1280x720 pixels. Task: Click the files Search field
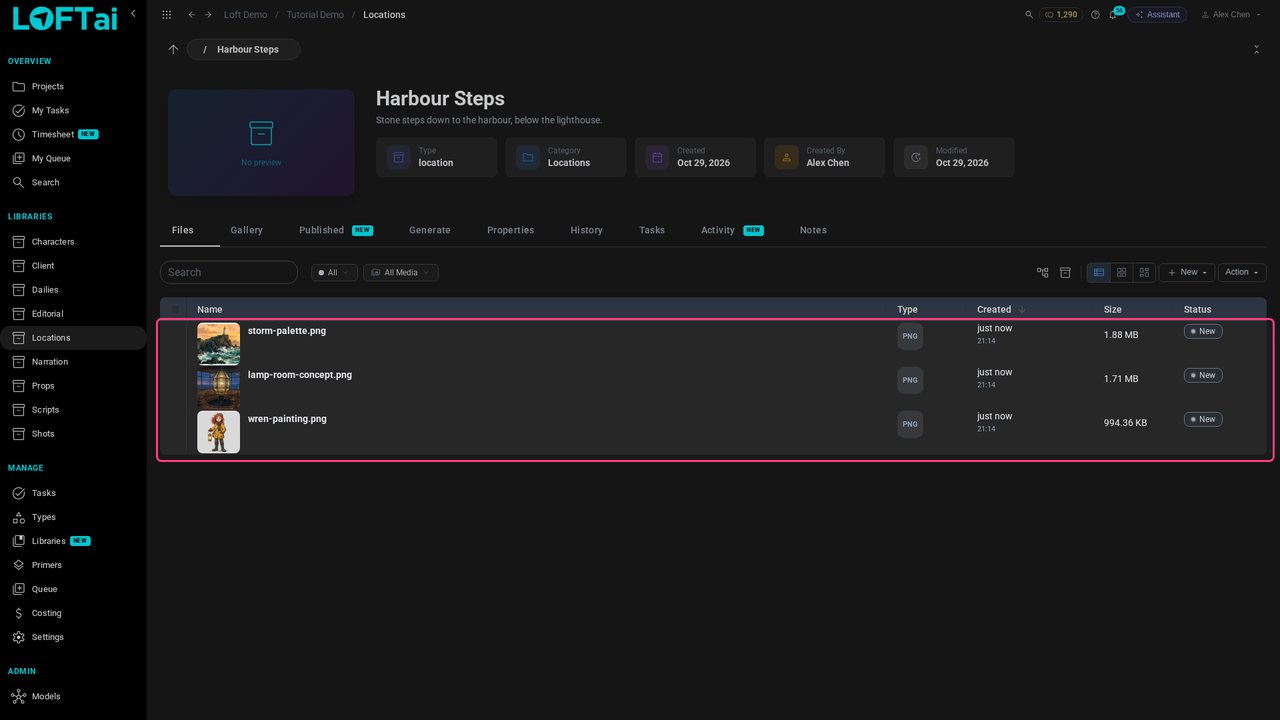pyautogui.click(x=229, y=272)
